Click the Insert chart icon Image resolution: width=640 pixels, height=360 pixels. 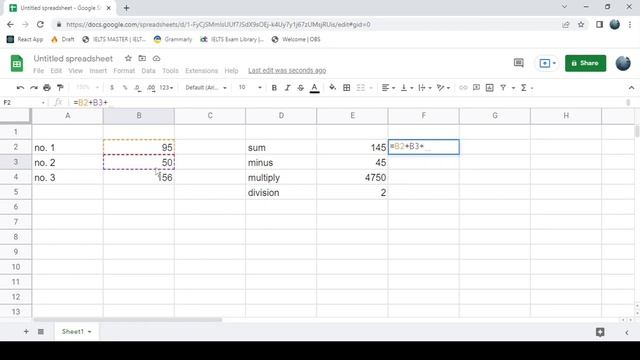(x=489, y=88)
